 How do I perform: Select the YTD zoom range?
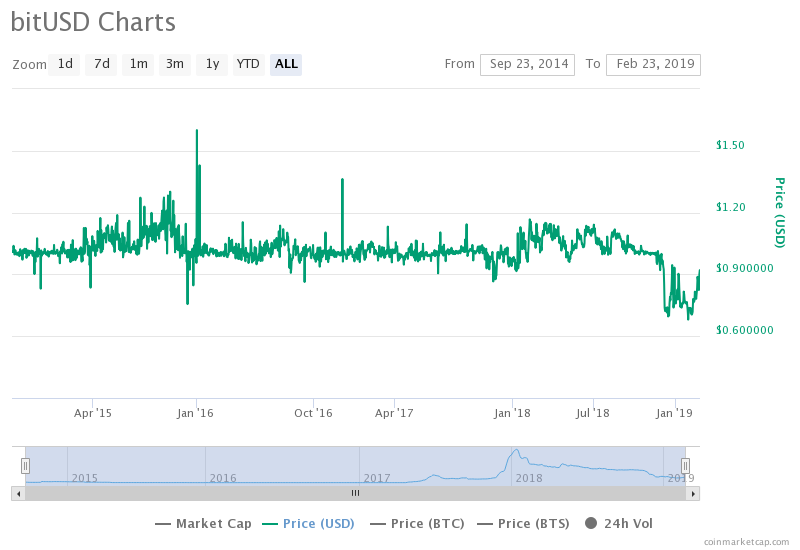248,64
